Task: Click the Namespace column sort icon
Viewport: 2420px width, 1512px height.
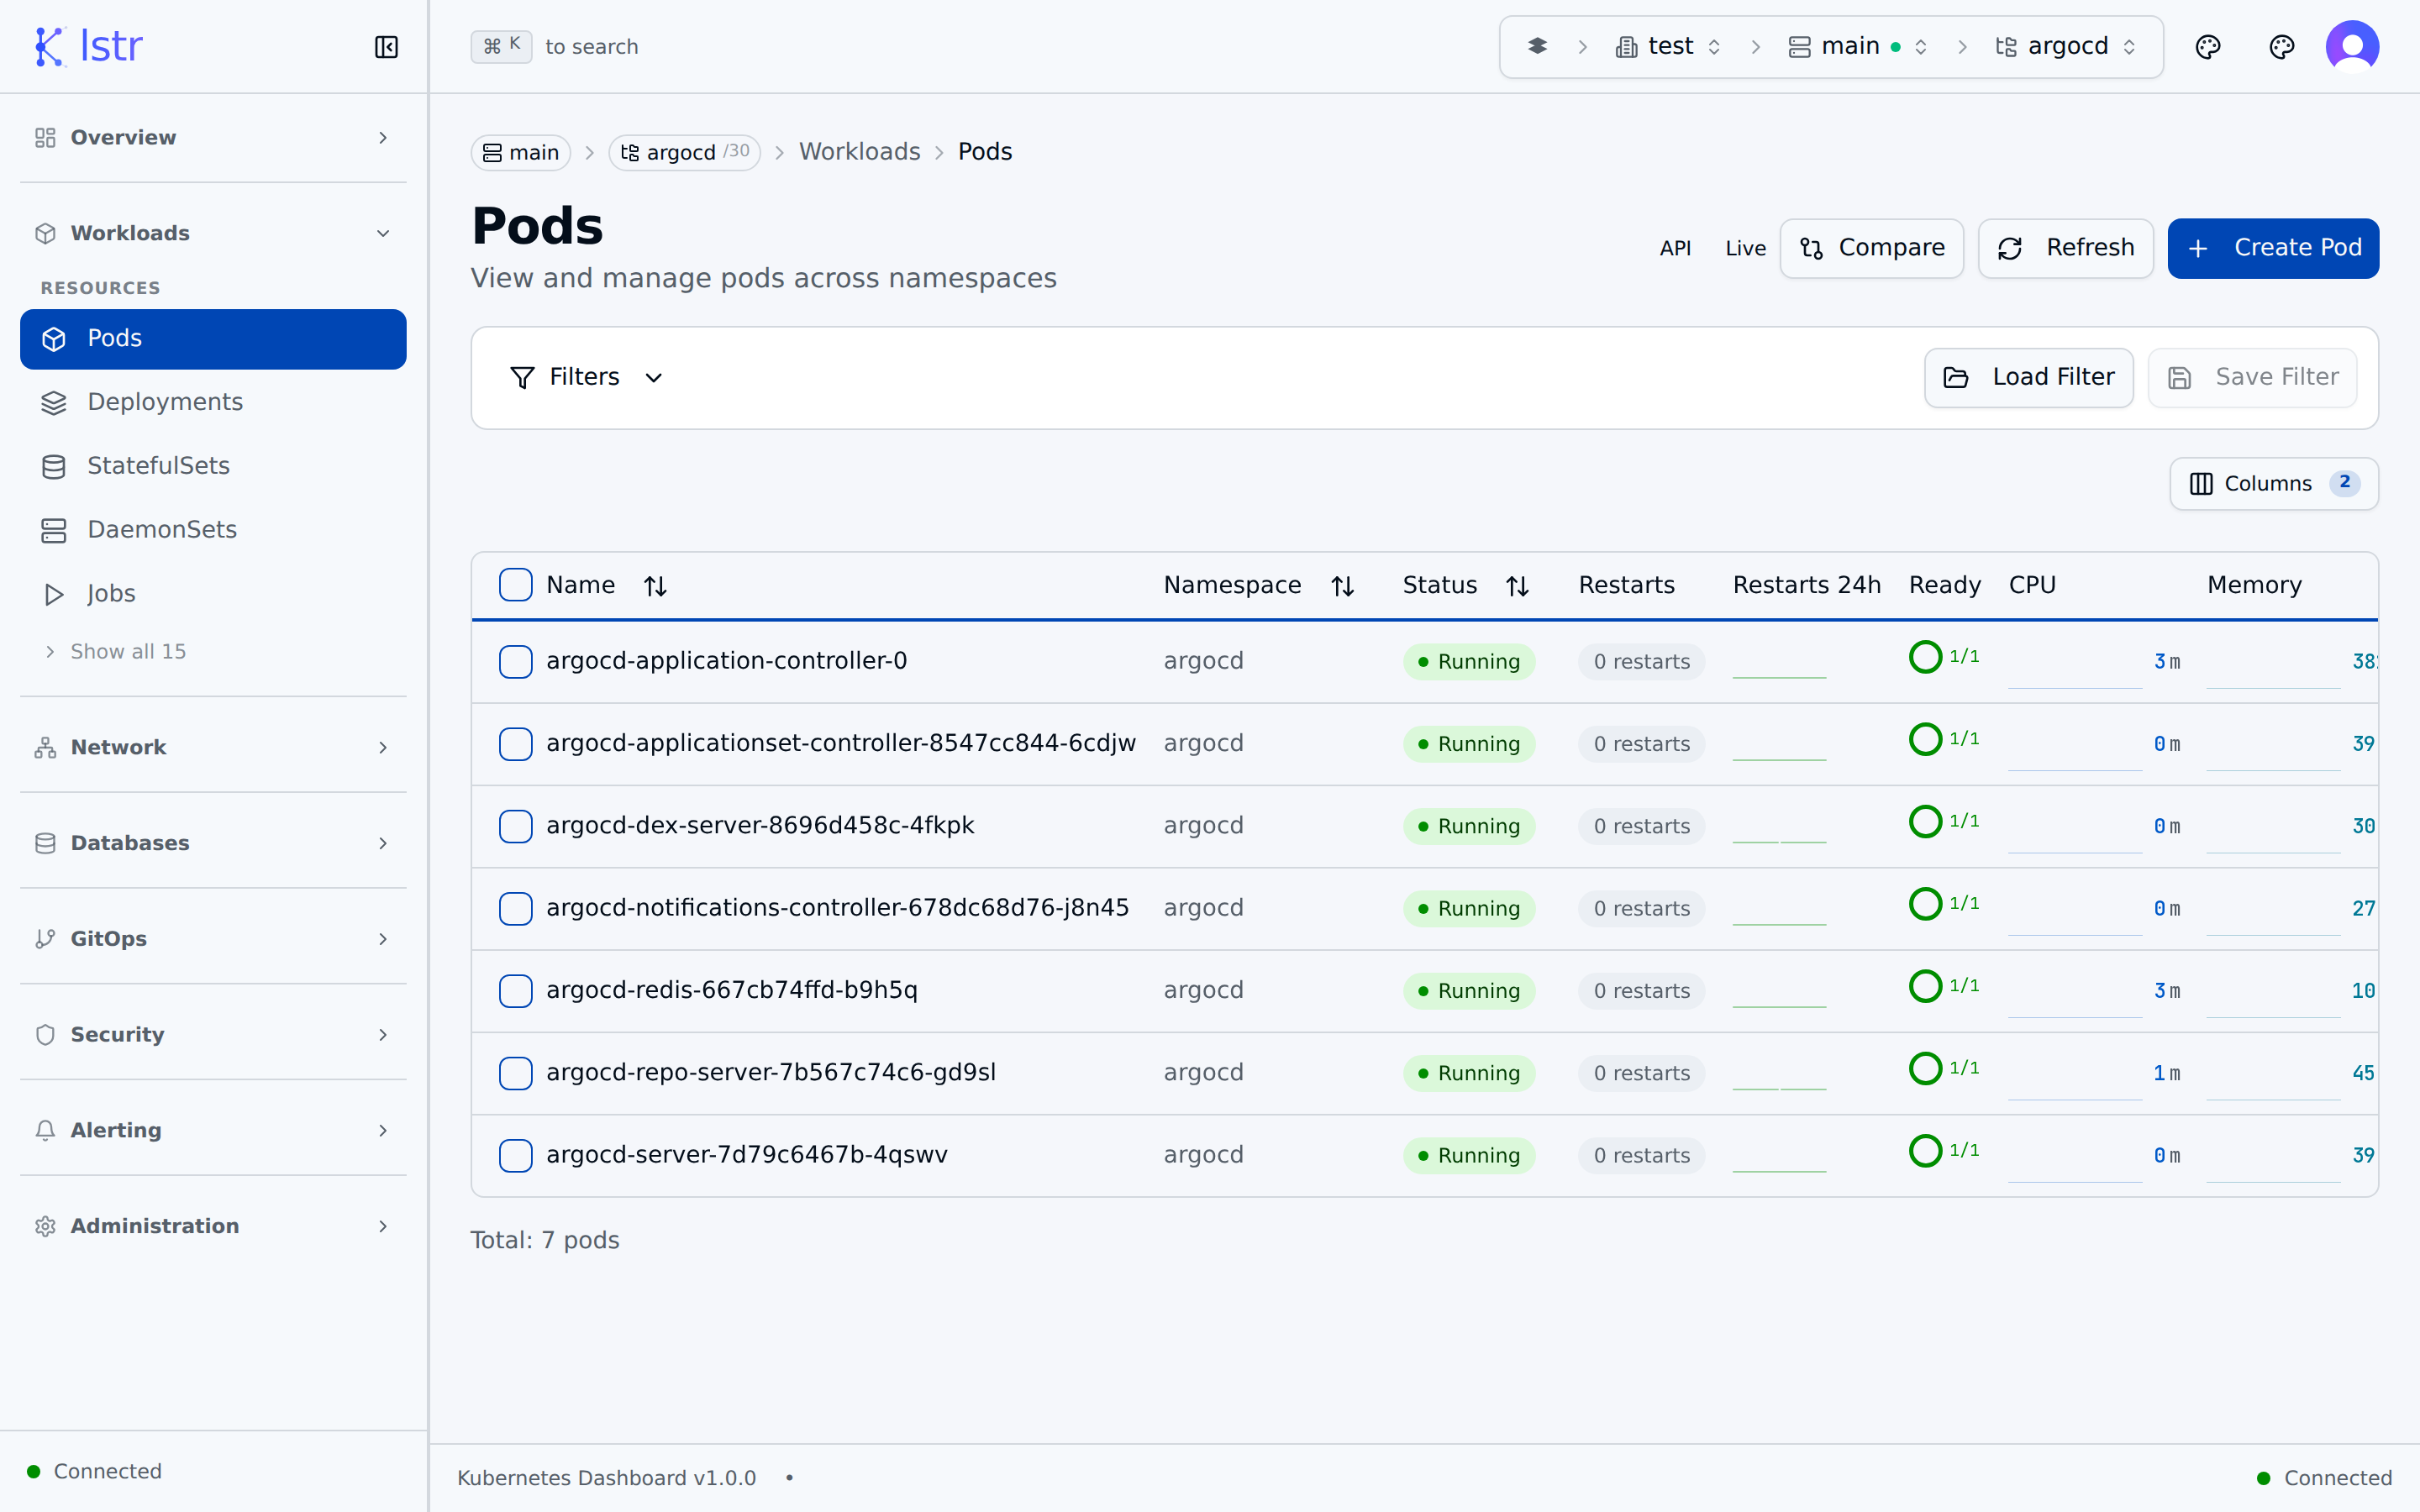Action: point(1342,586)
